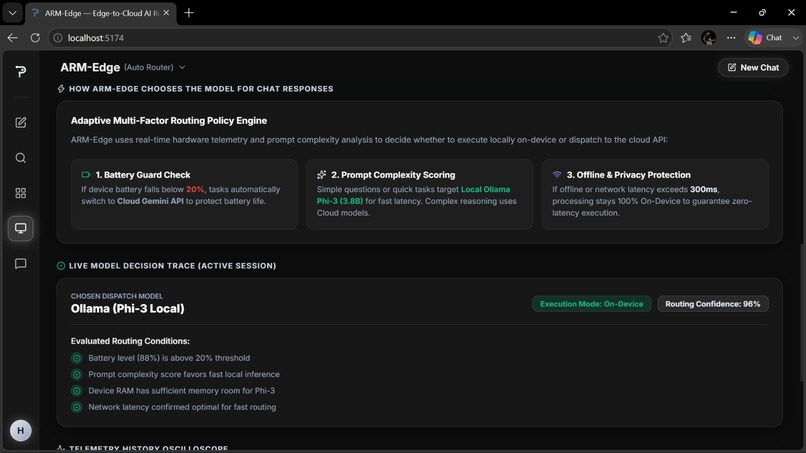
Task: Open the Copilot Chat button
Action: (x=765, y=38)
